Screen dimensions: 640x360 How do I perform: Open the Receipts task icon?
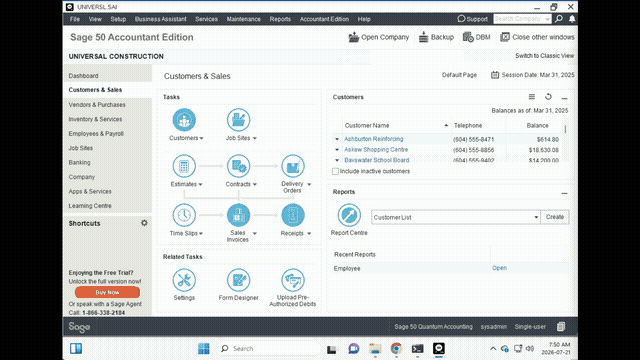293,215
